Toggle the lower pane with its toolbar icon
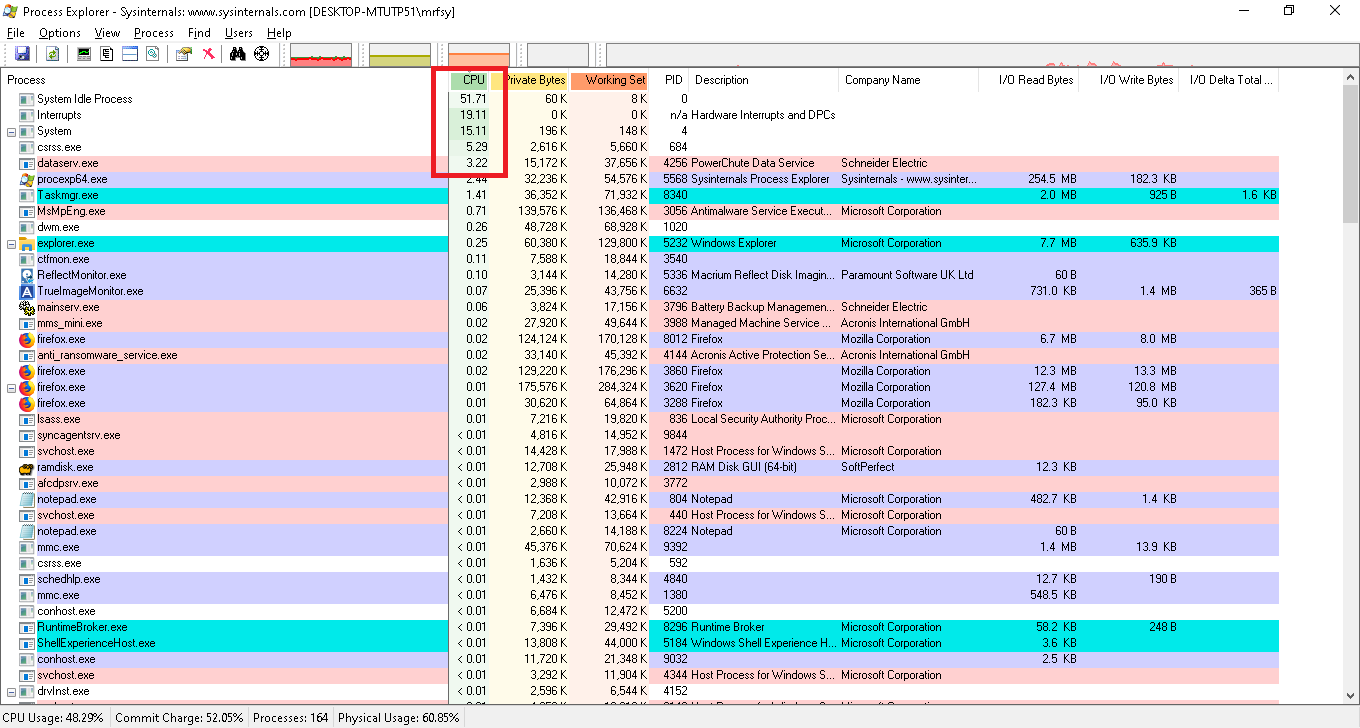The image size is (1360, 728). (x=129, y=53)
